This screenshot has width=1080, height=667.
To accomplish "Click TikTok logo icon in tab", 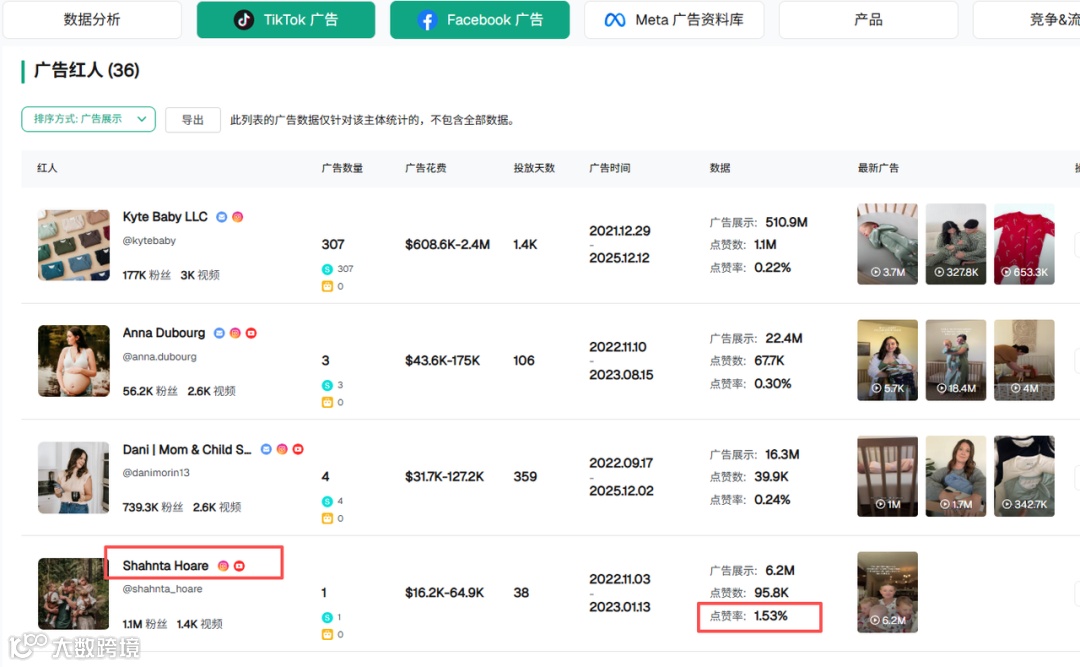I will (243, 20).
